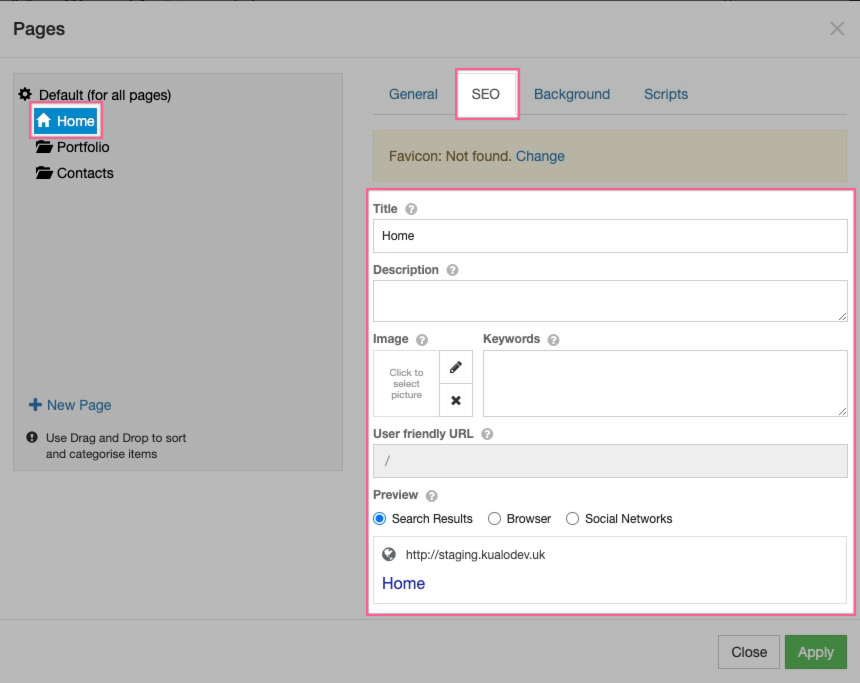Click the pencil edit image icon
This screenshot has height=683, width=860.
456,367
